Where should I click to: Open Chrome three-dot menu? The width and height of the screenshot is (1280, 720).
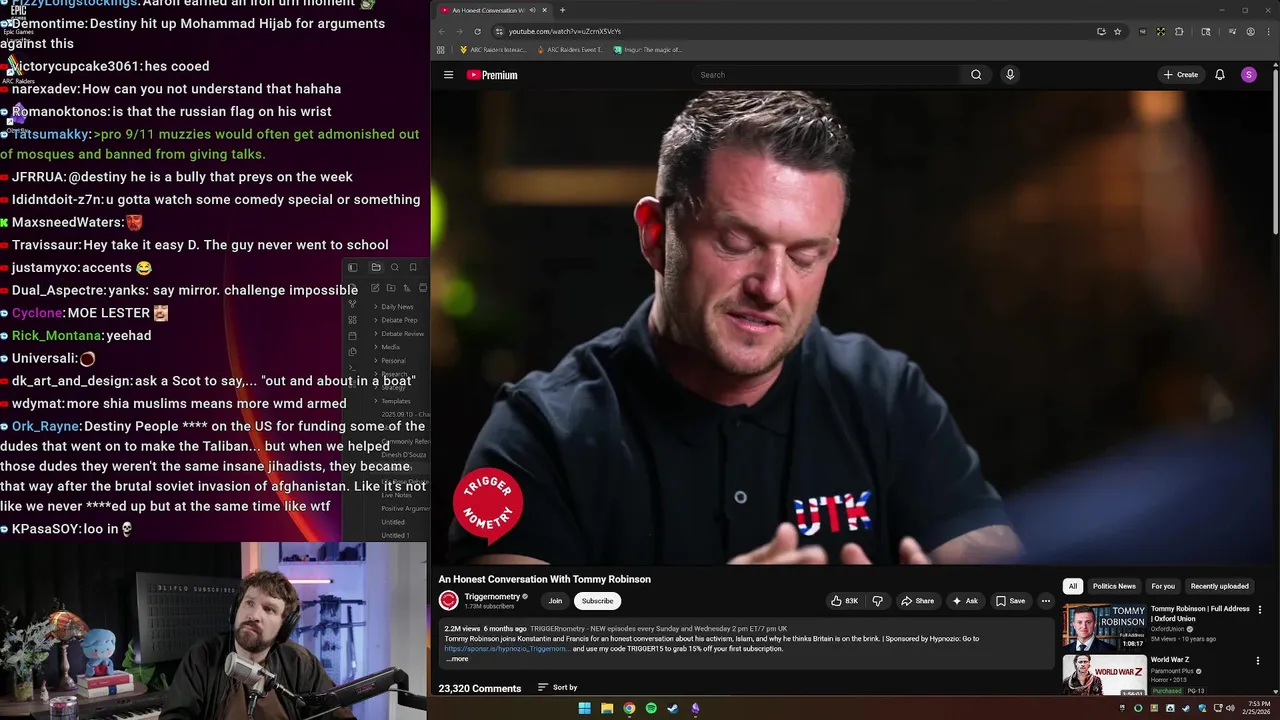(x=1267, y=31)
